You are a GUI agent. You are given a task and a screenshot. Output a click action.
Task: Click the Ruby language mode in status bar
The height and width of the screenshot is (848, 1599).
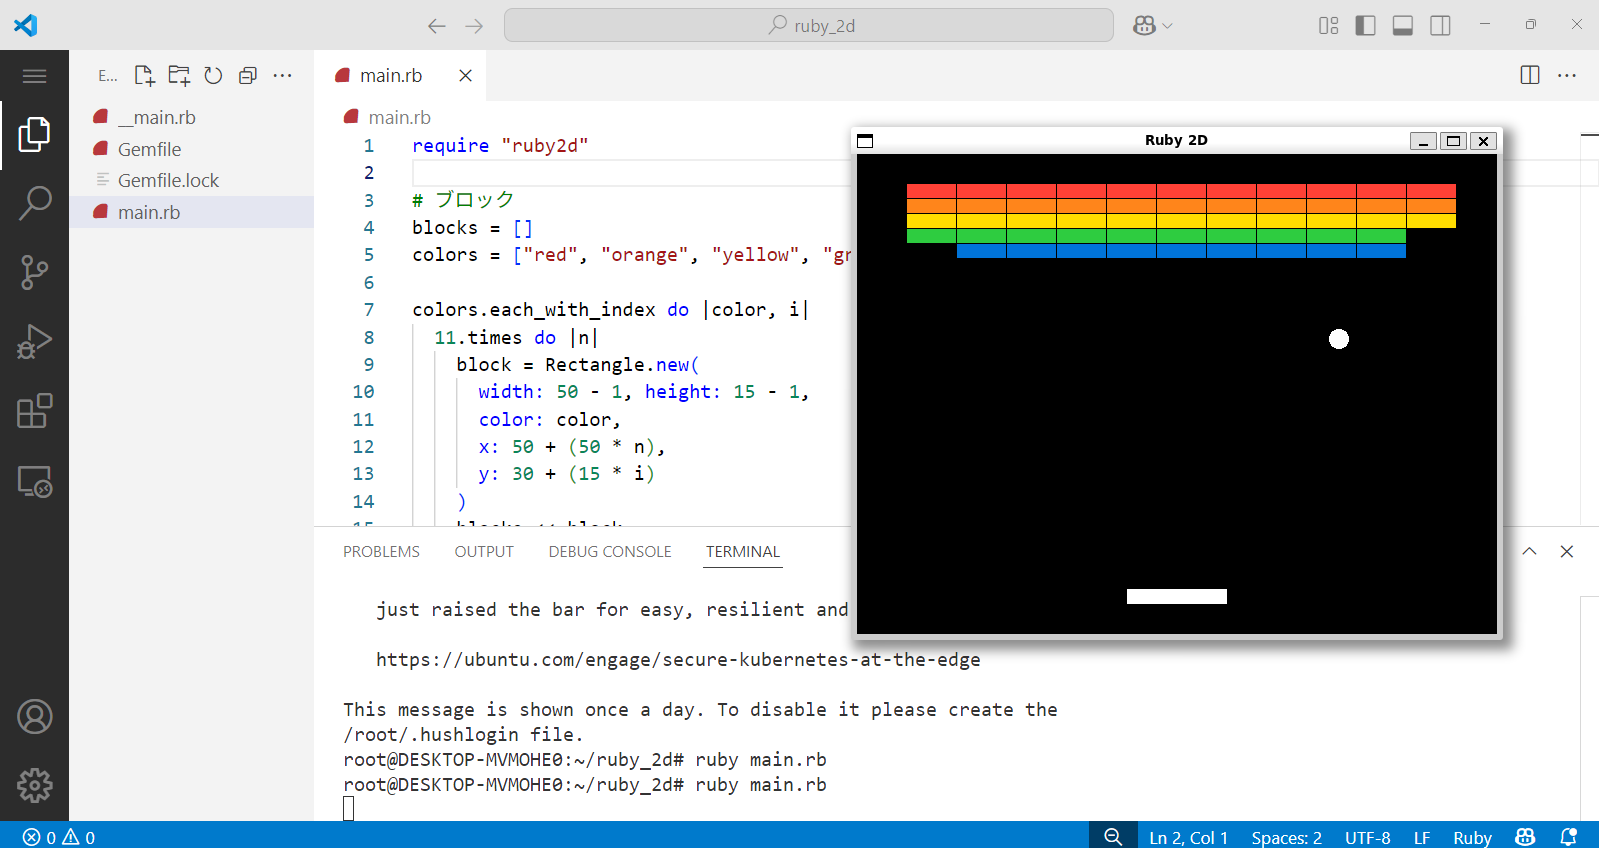[1471, 837]
